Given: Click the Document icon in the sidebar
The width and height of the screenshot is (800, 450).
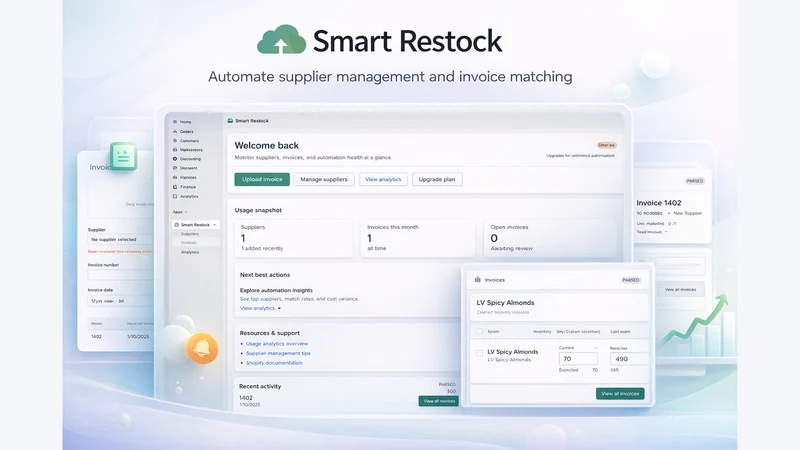Looking at the screenshot, I should point(175,168).
